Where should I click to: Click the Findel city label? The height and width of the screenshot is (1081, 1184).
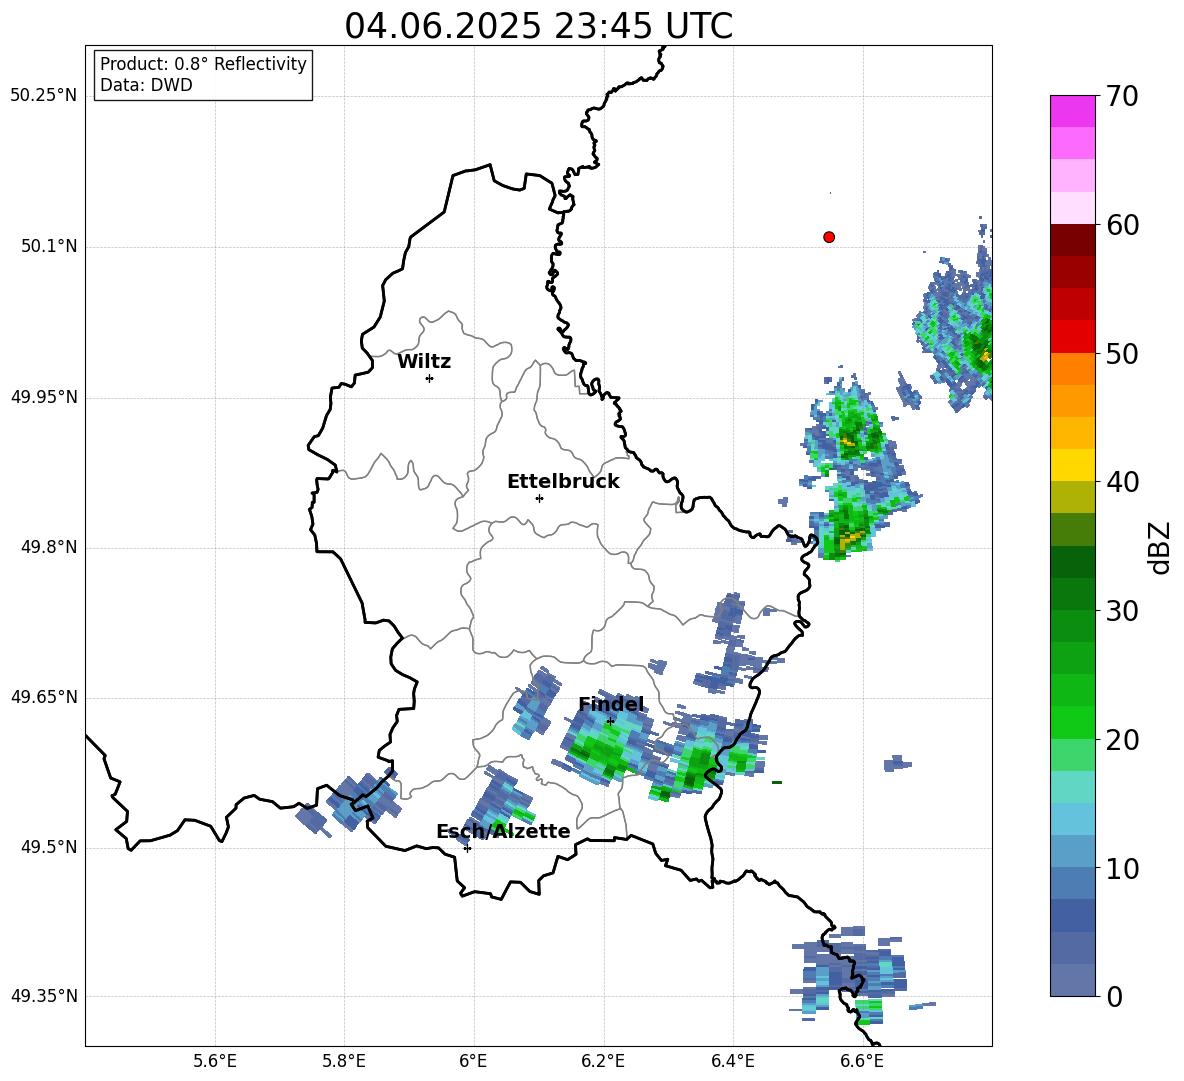(611, 704)
